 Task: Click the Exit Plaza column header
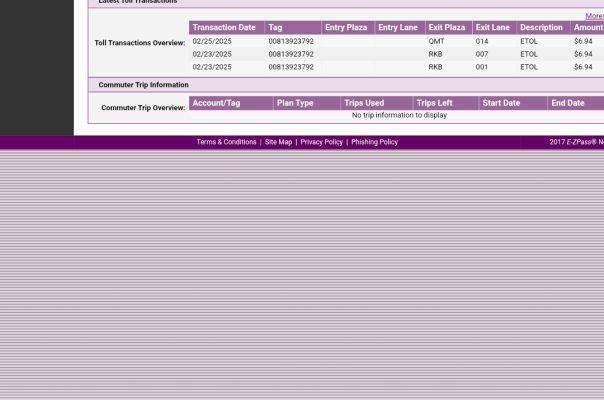[447, 28]
